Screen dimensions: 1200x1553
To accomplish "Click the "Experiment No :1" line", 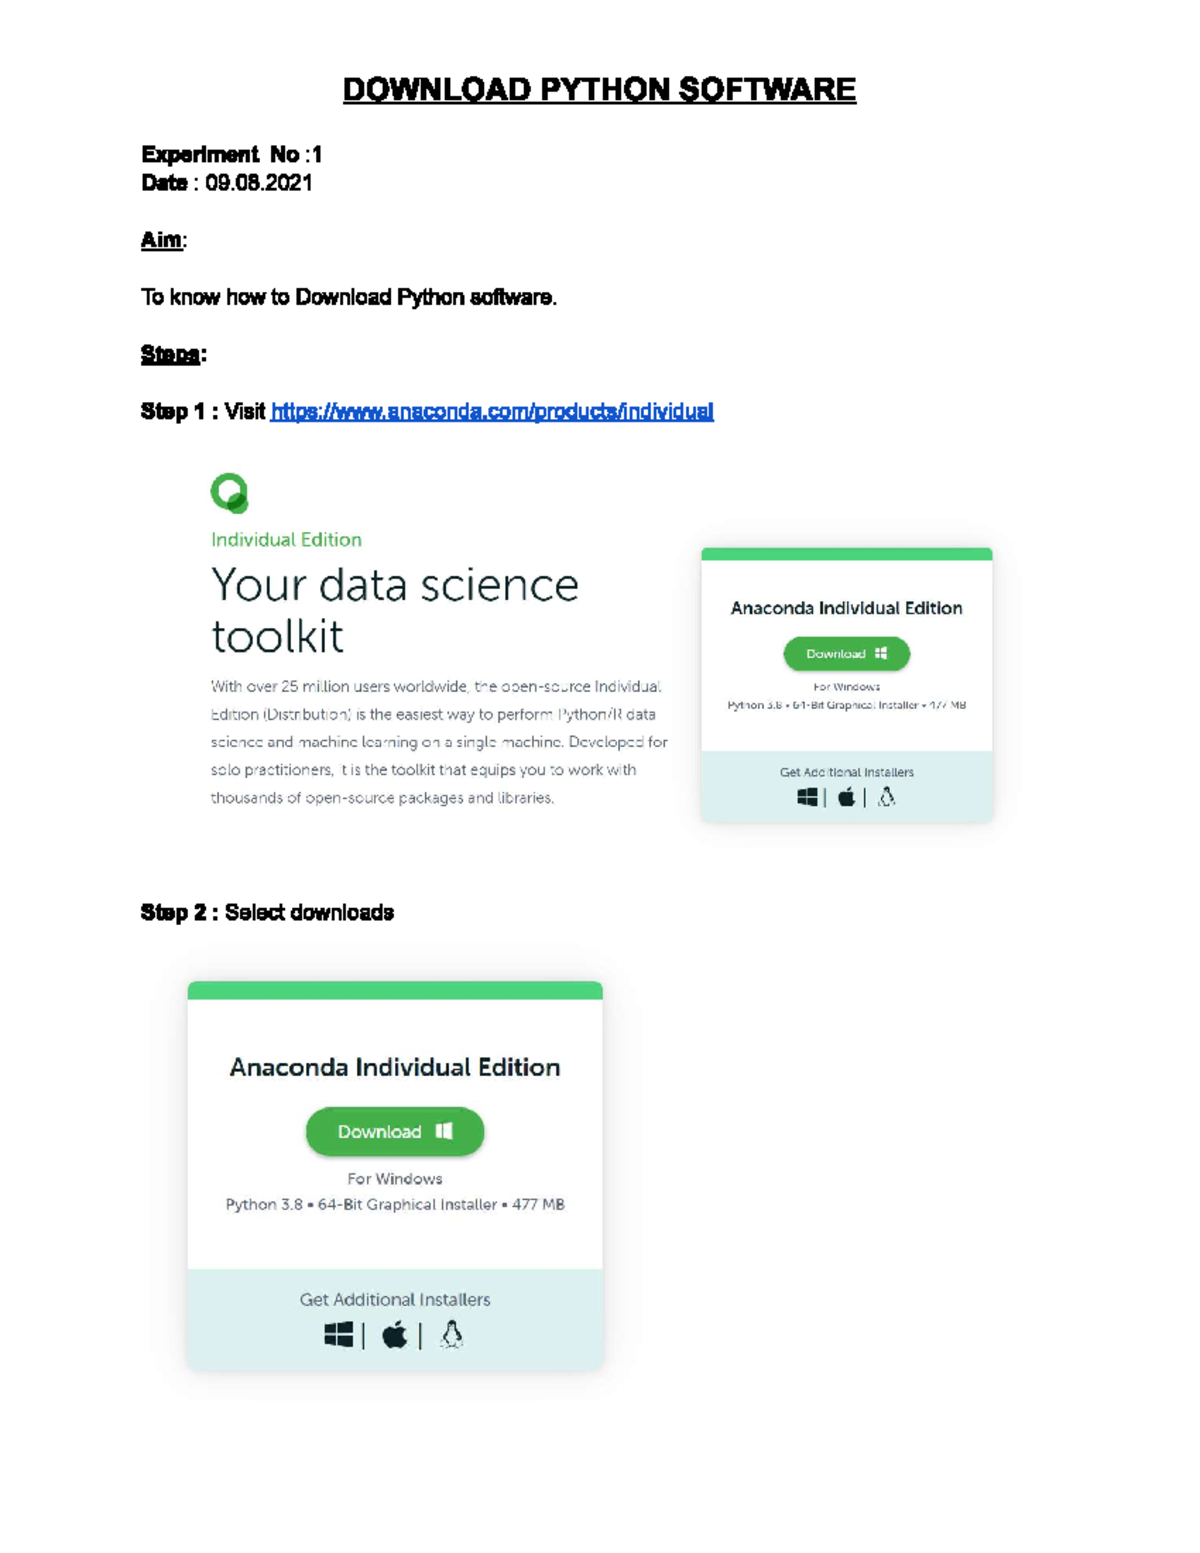I will pos(231,154).
